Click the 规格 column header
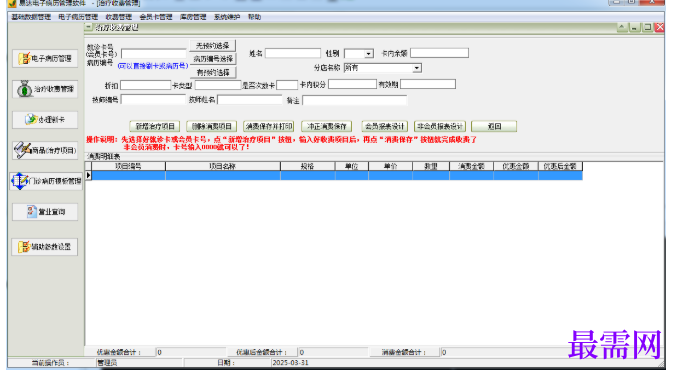This screenshot has width=680, height=376. click(308, 167)
